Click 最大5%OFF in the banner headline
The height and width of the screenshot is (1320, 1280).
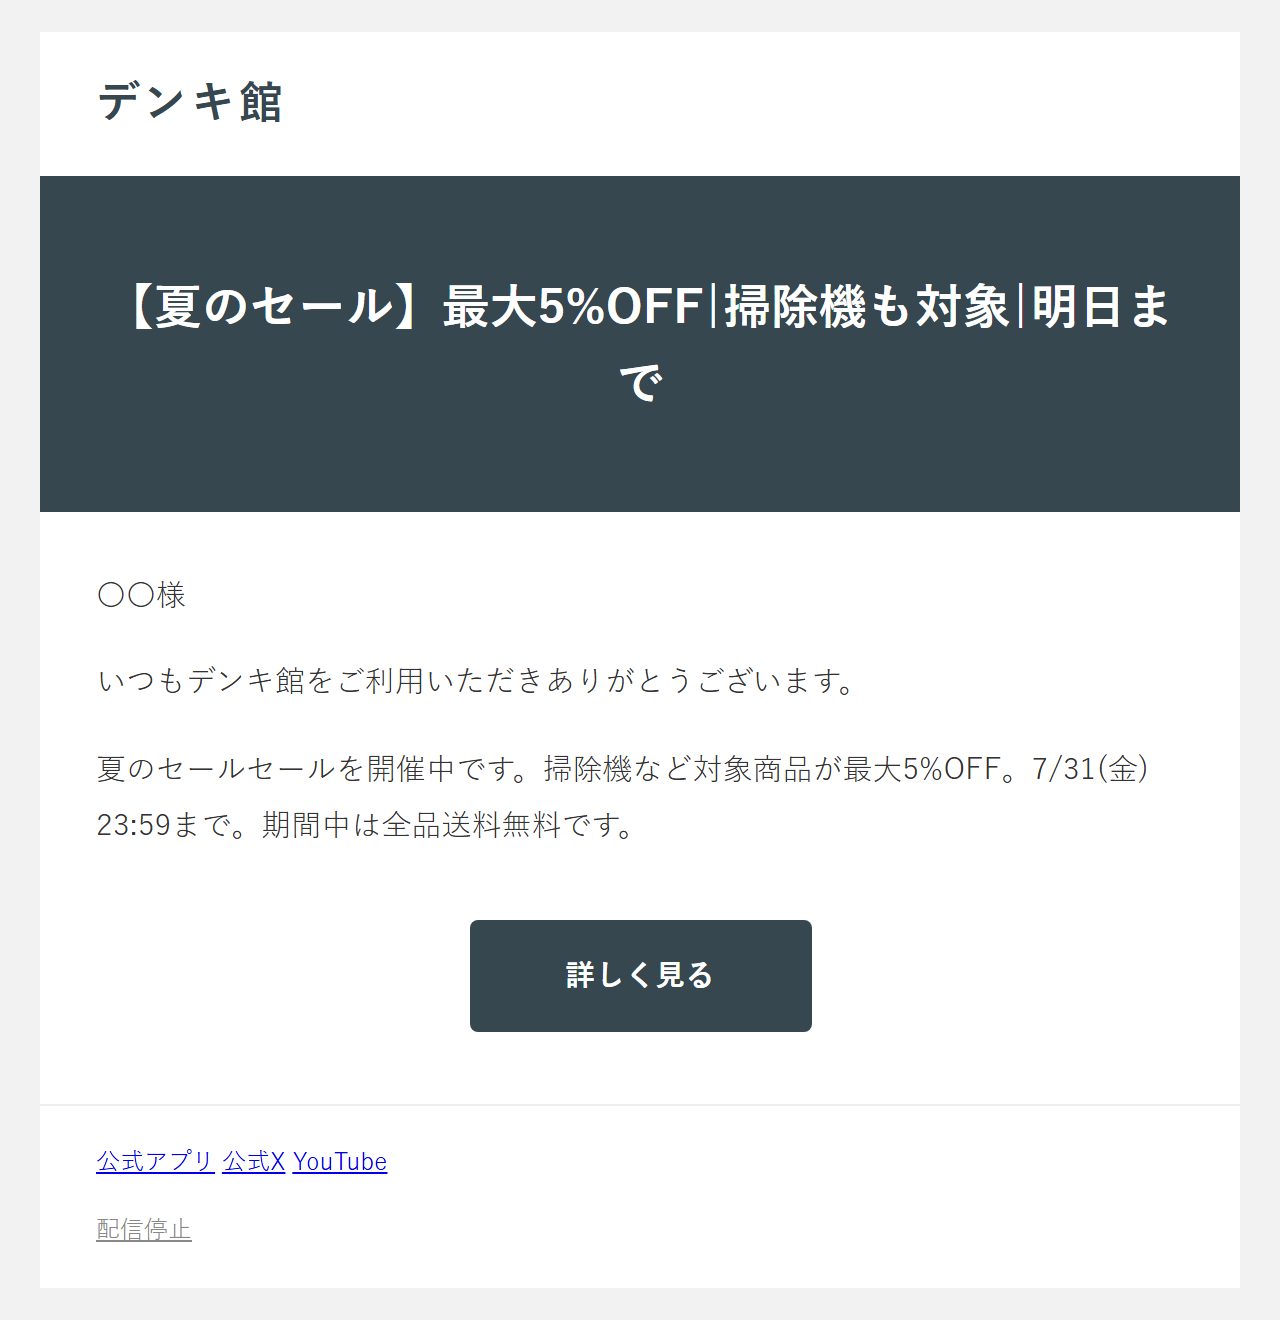pos(572,306)
